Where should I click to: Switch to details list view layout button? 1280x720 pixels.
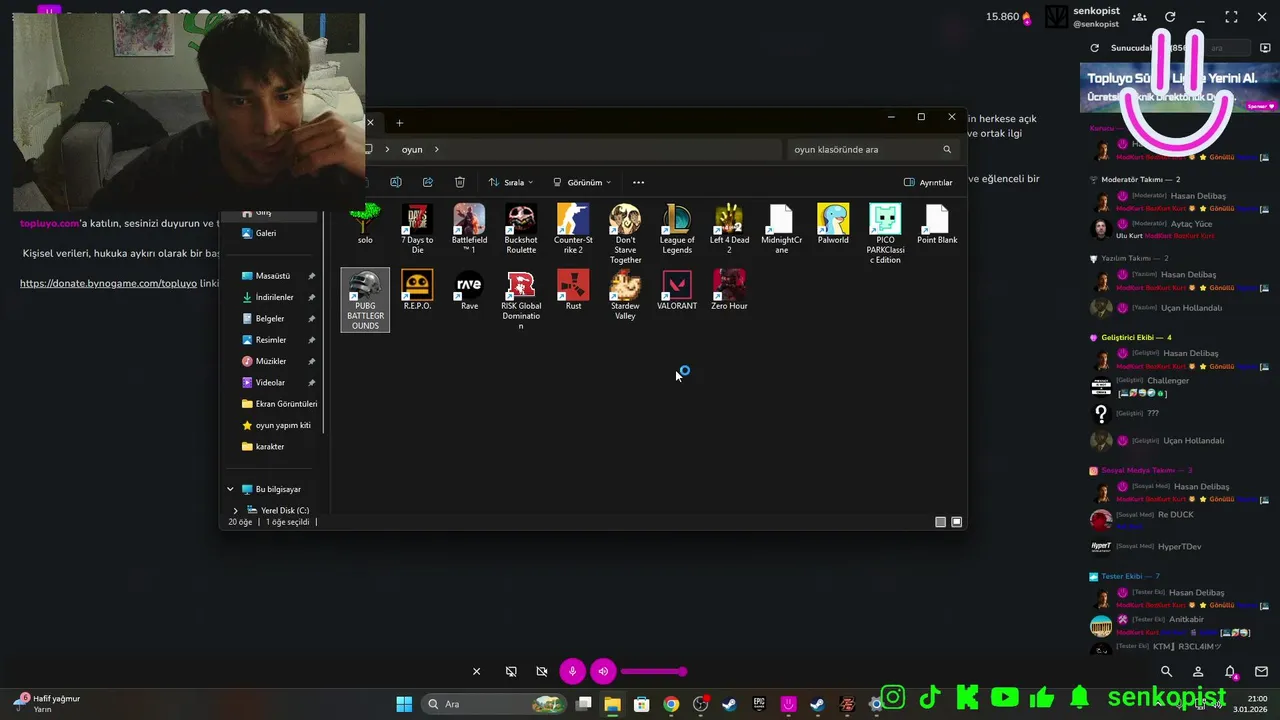click(x=940, y=522)
